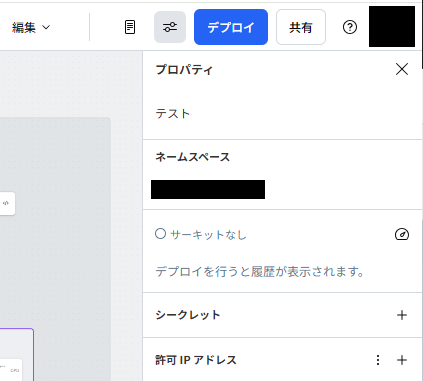This screenshot has width=423, height=381.
Task: Open the 編集 dropdown menu
Action: [x=31, y=27]
